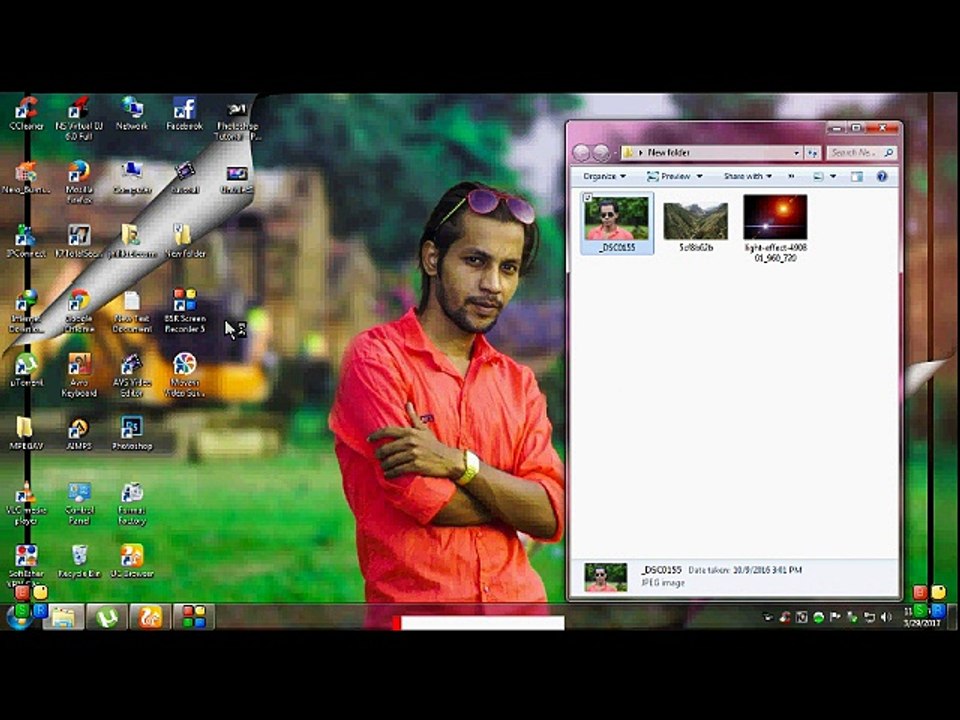
Task: Open the VLC media player shortcut
Action: tap(26, 503)
